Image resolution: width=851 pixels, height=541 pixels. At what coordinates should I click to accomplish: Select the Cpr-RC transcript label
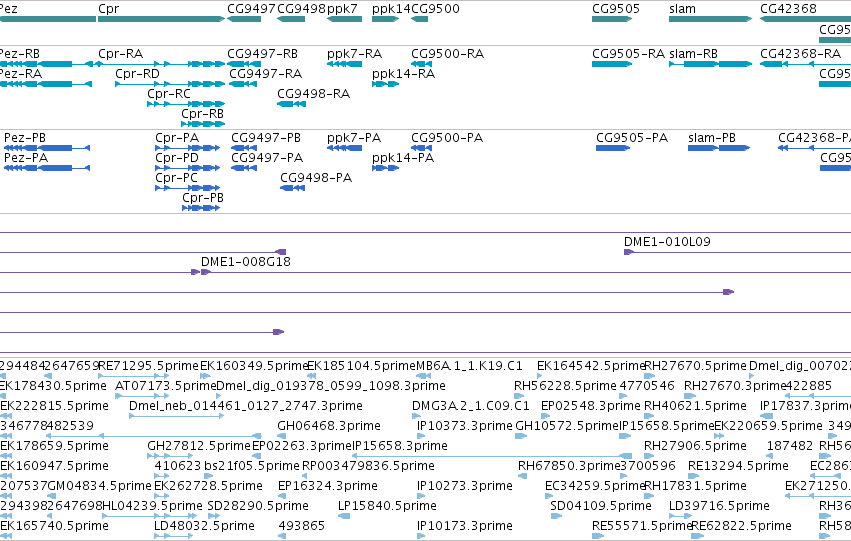coord(169,94)
